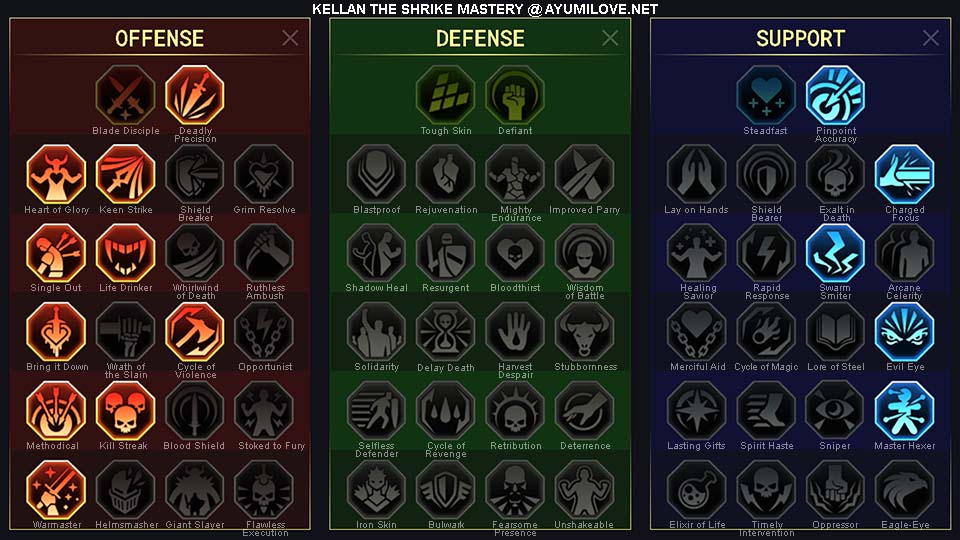Click the Support tree header title
The width and height of the screenshot is (960, 540).
pyautogui.click(x=800, y=39)
